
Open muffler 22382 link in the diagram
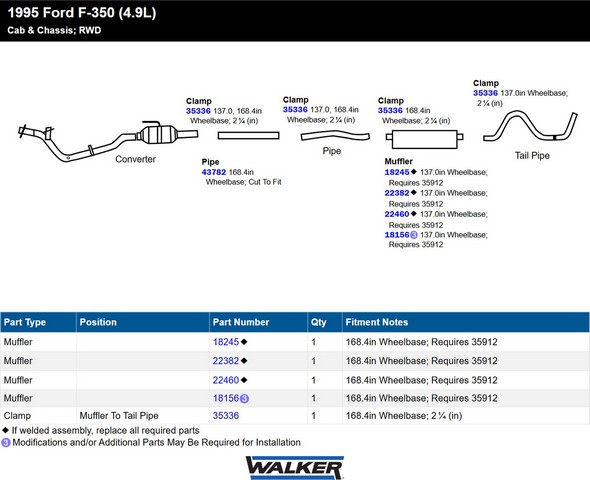point(397,193)
